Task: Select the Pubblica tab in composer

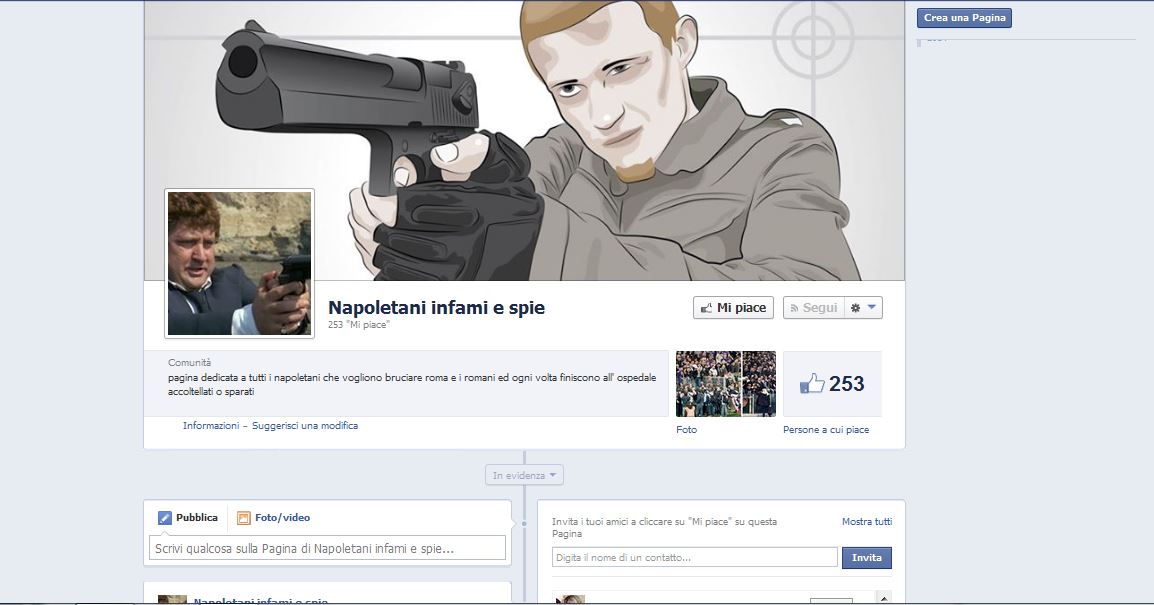Action: tap(188, 518)
